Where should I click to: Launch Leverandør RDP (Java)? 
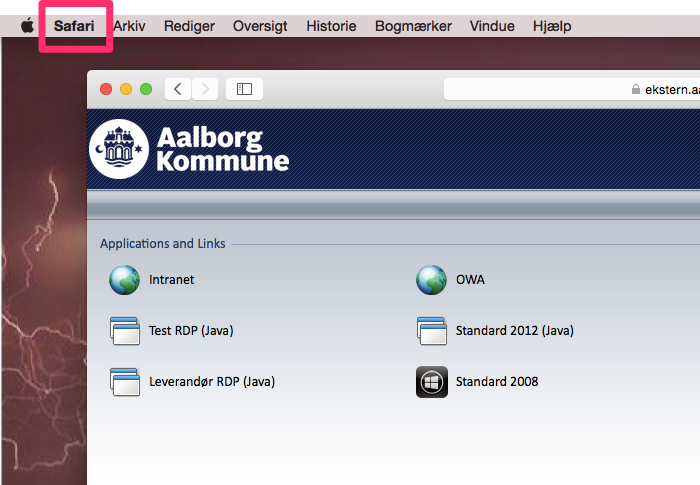coord(212,381)
